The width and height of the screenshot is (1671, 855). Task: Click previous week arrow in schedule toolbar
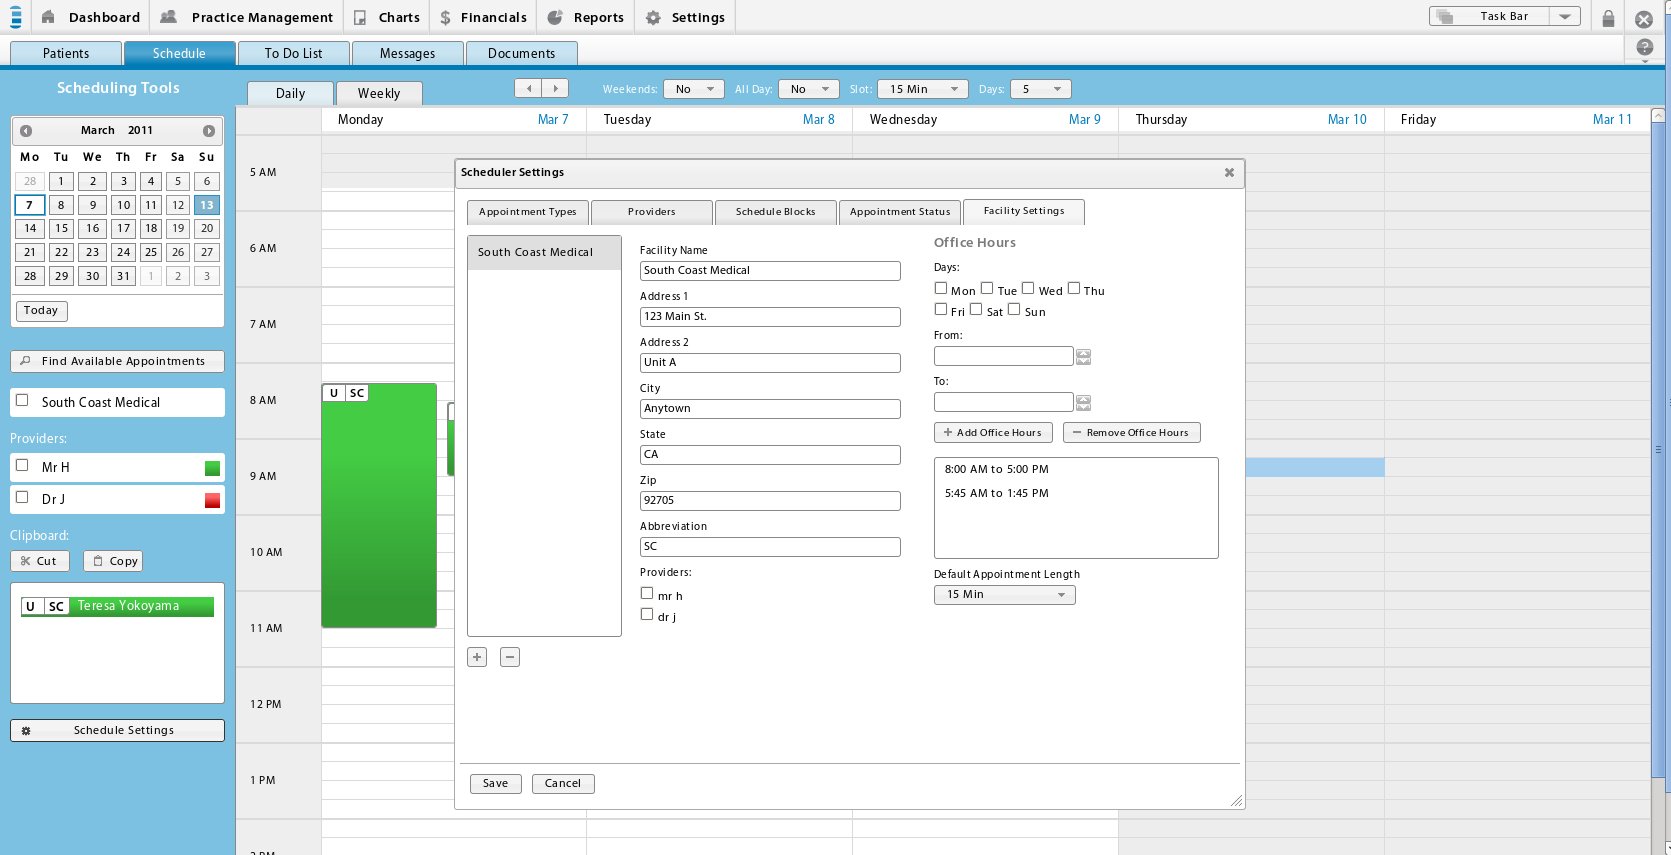(528, 88)
